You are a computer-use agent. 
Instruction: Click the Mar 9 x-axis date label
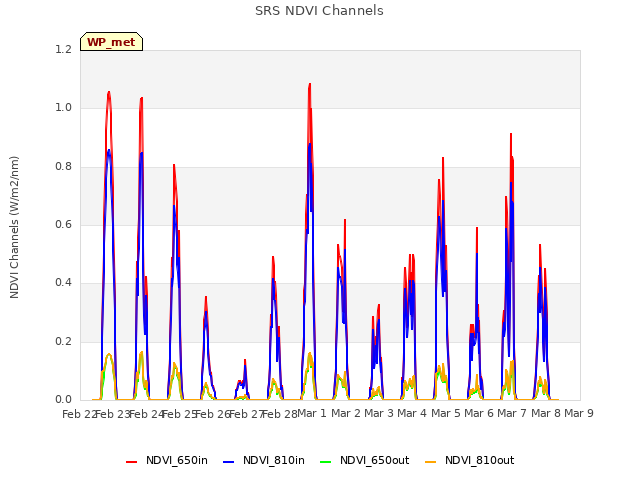(579, 413)
